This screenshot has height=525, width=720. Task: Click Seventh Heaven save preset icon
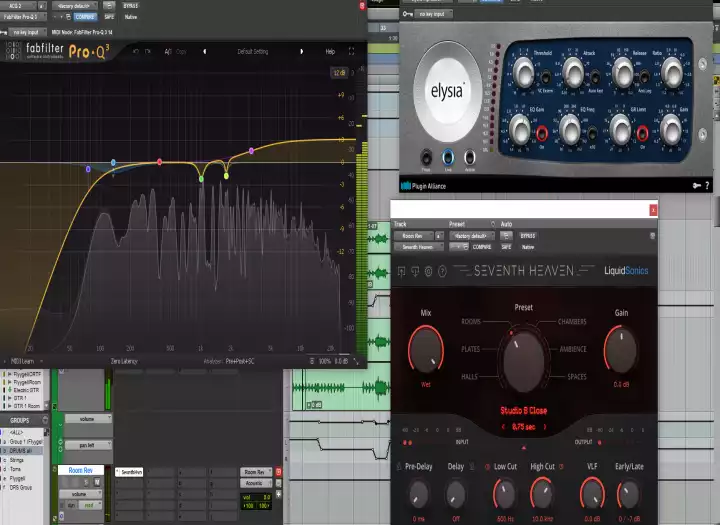415,272
